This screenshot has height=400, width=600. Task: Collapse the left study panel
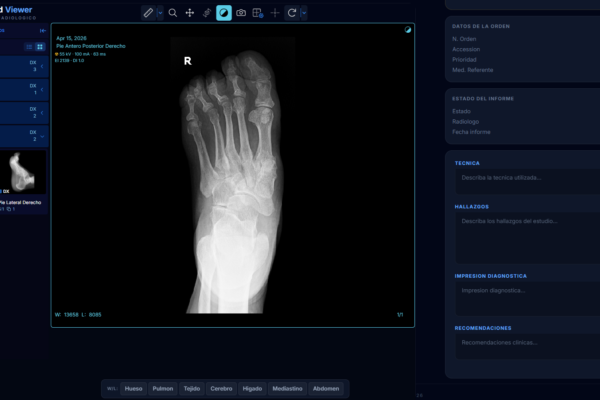(42, 31)
